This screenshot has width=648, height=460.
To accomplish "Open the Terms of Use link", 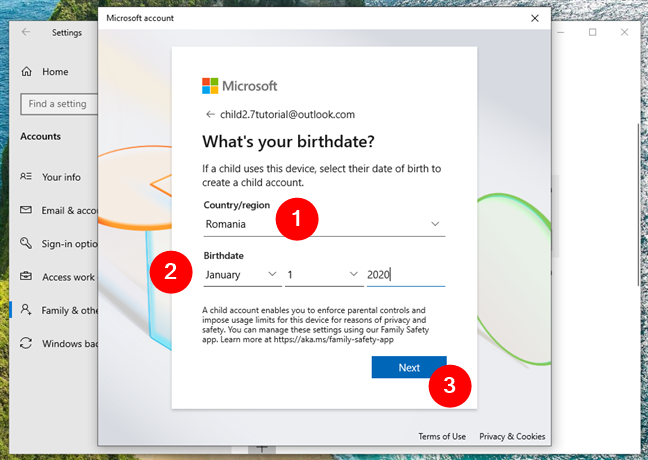I will [442, 436].
